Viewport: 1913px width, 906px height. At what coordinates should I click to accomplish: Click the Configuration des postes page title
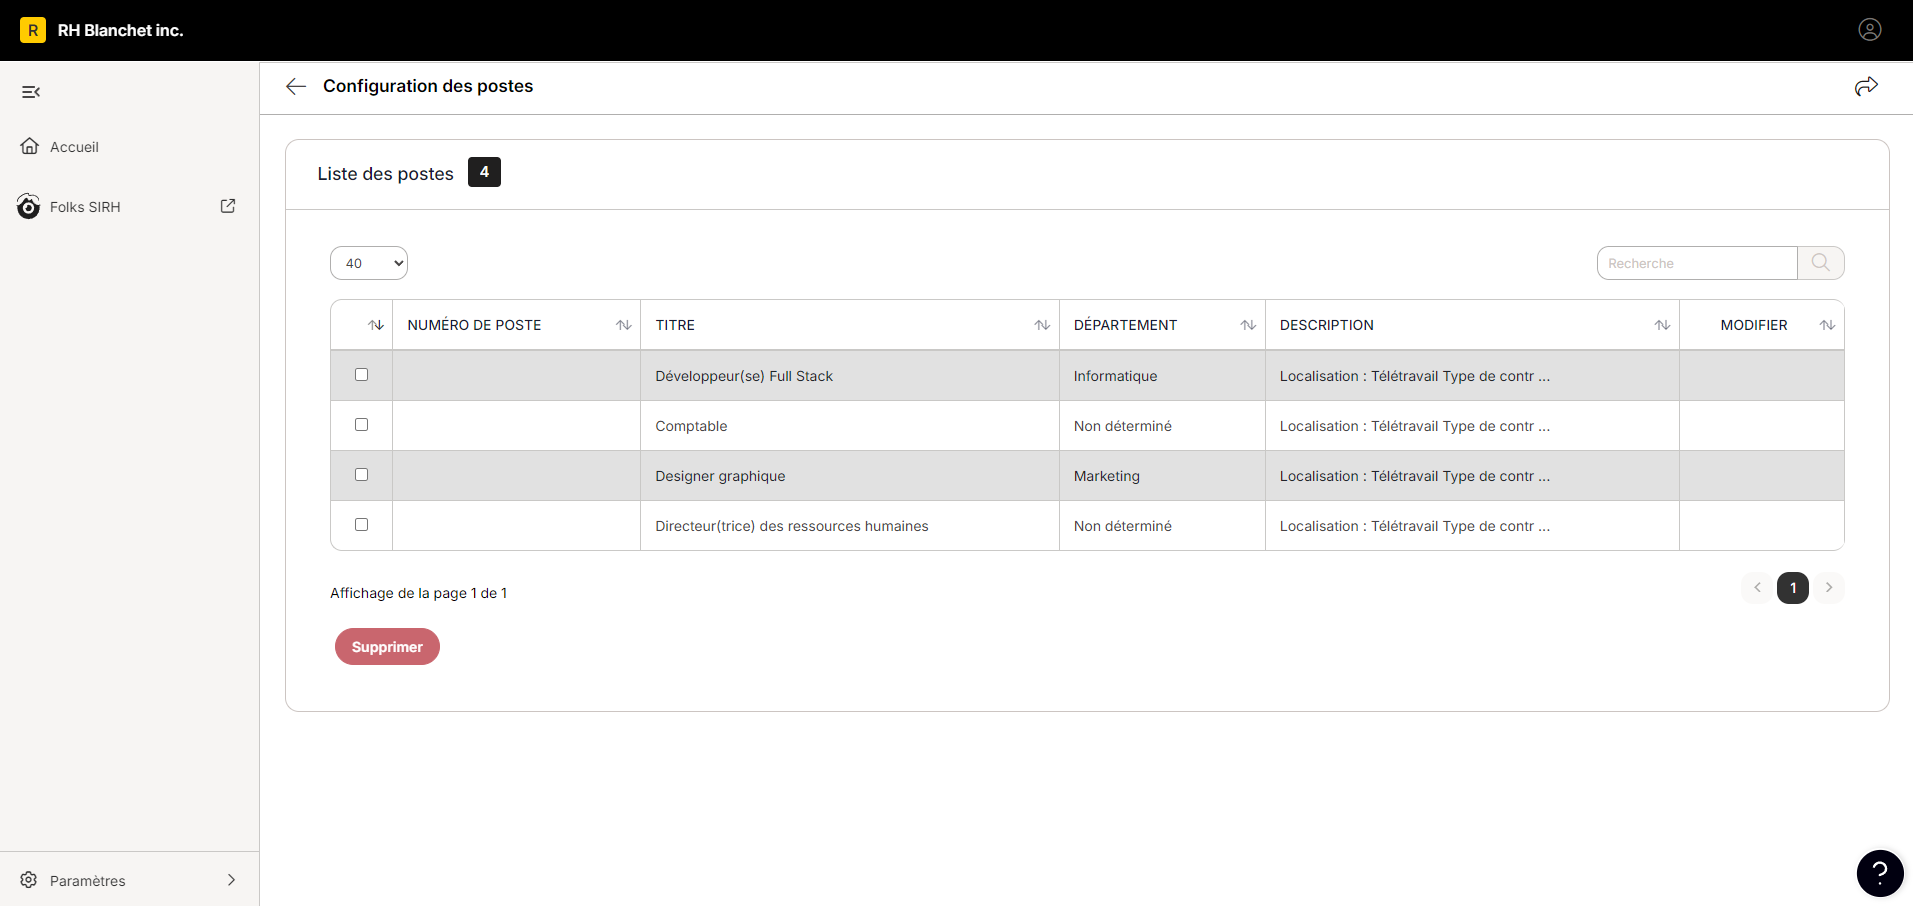click(x=428, y=86)
